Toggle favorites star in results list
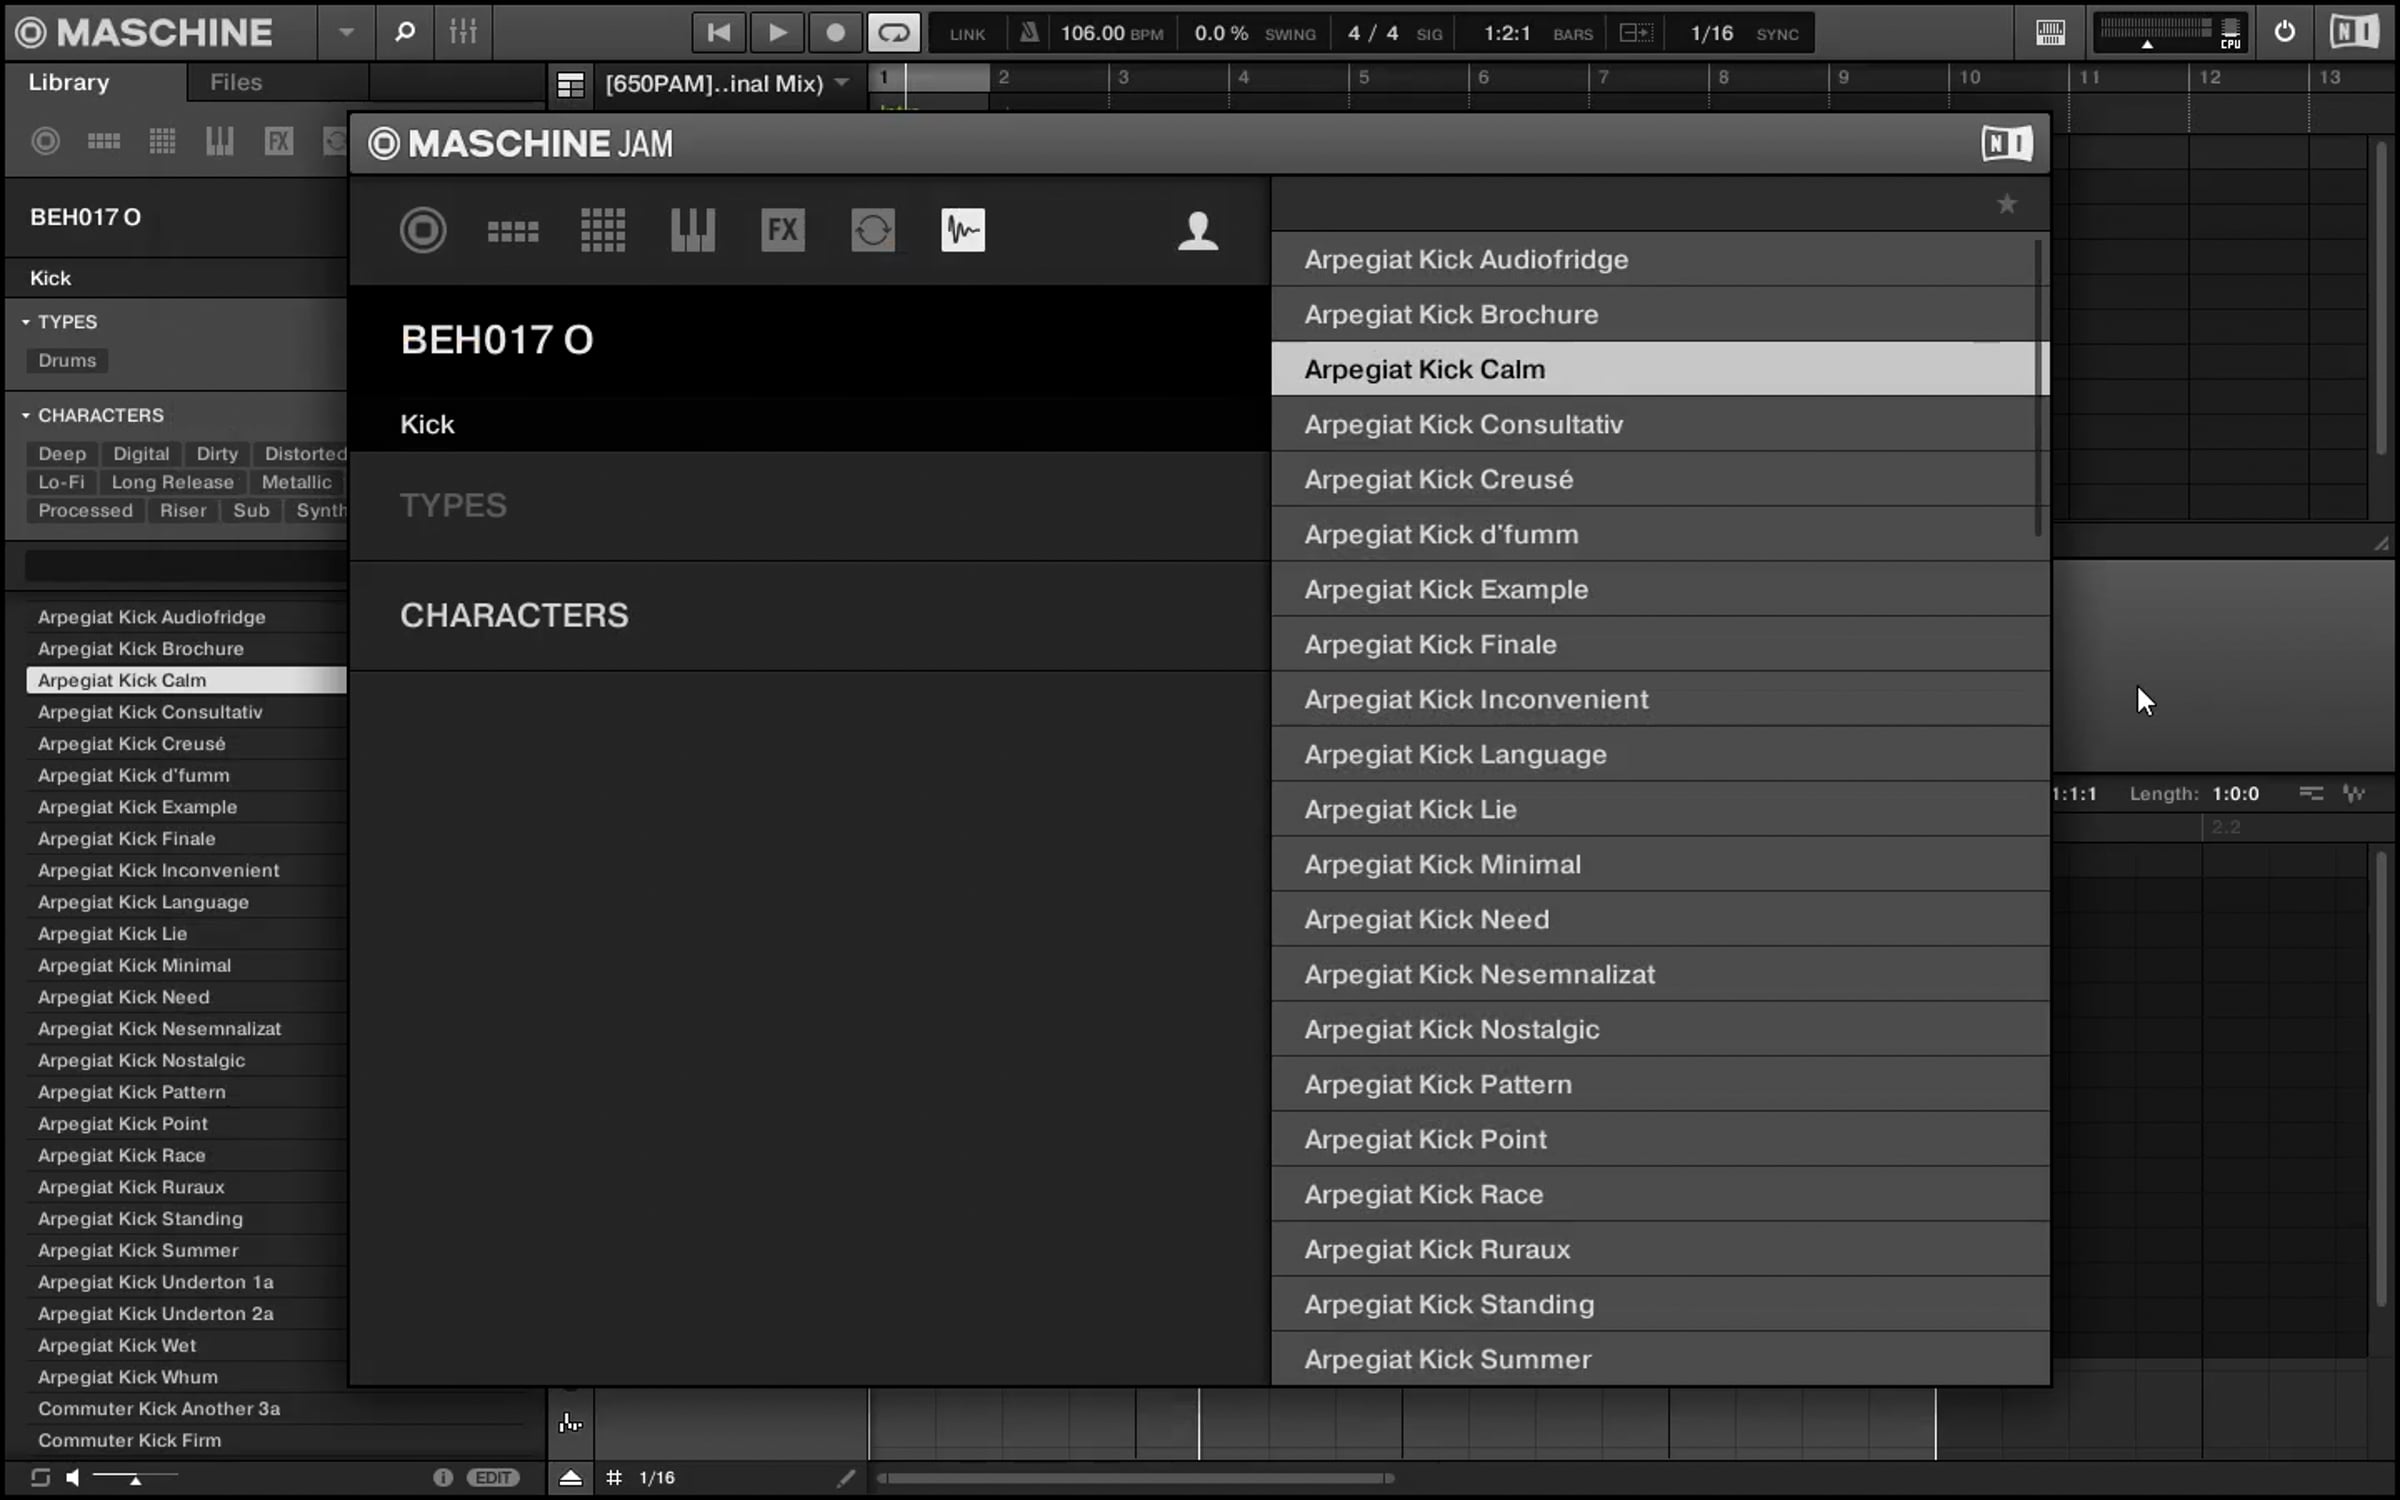This screenshot has height=1500, width=2400. tap(2006, 205)
